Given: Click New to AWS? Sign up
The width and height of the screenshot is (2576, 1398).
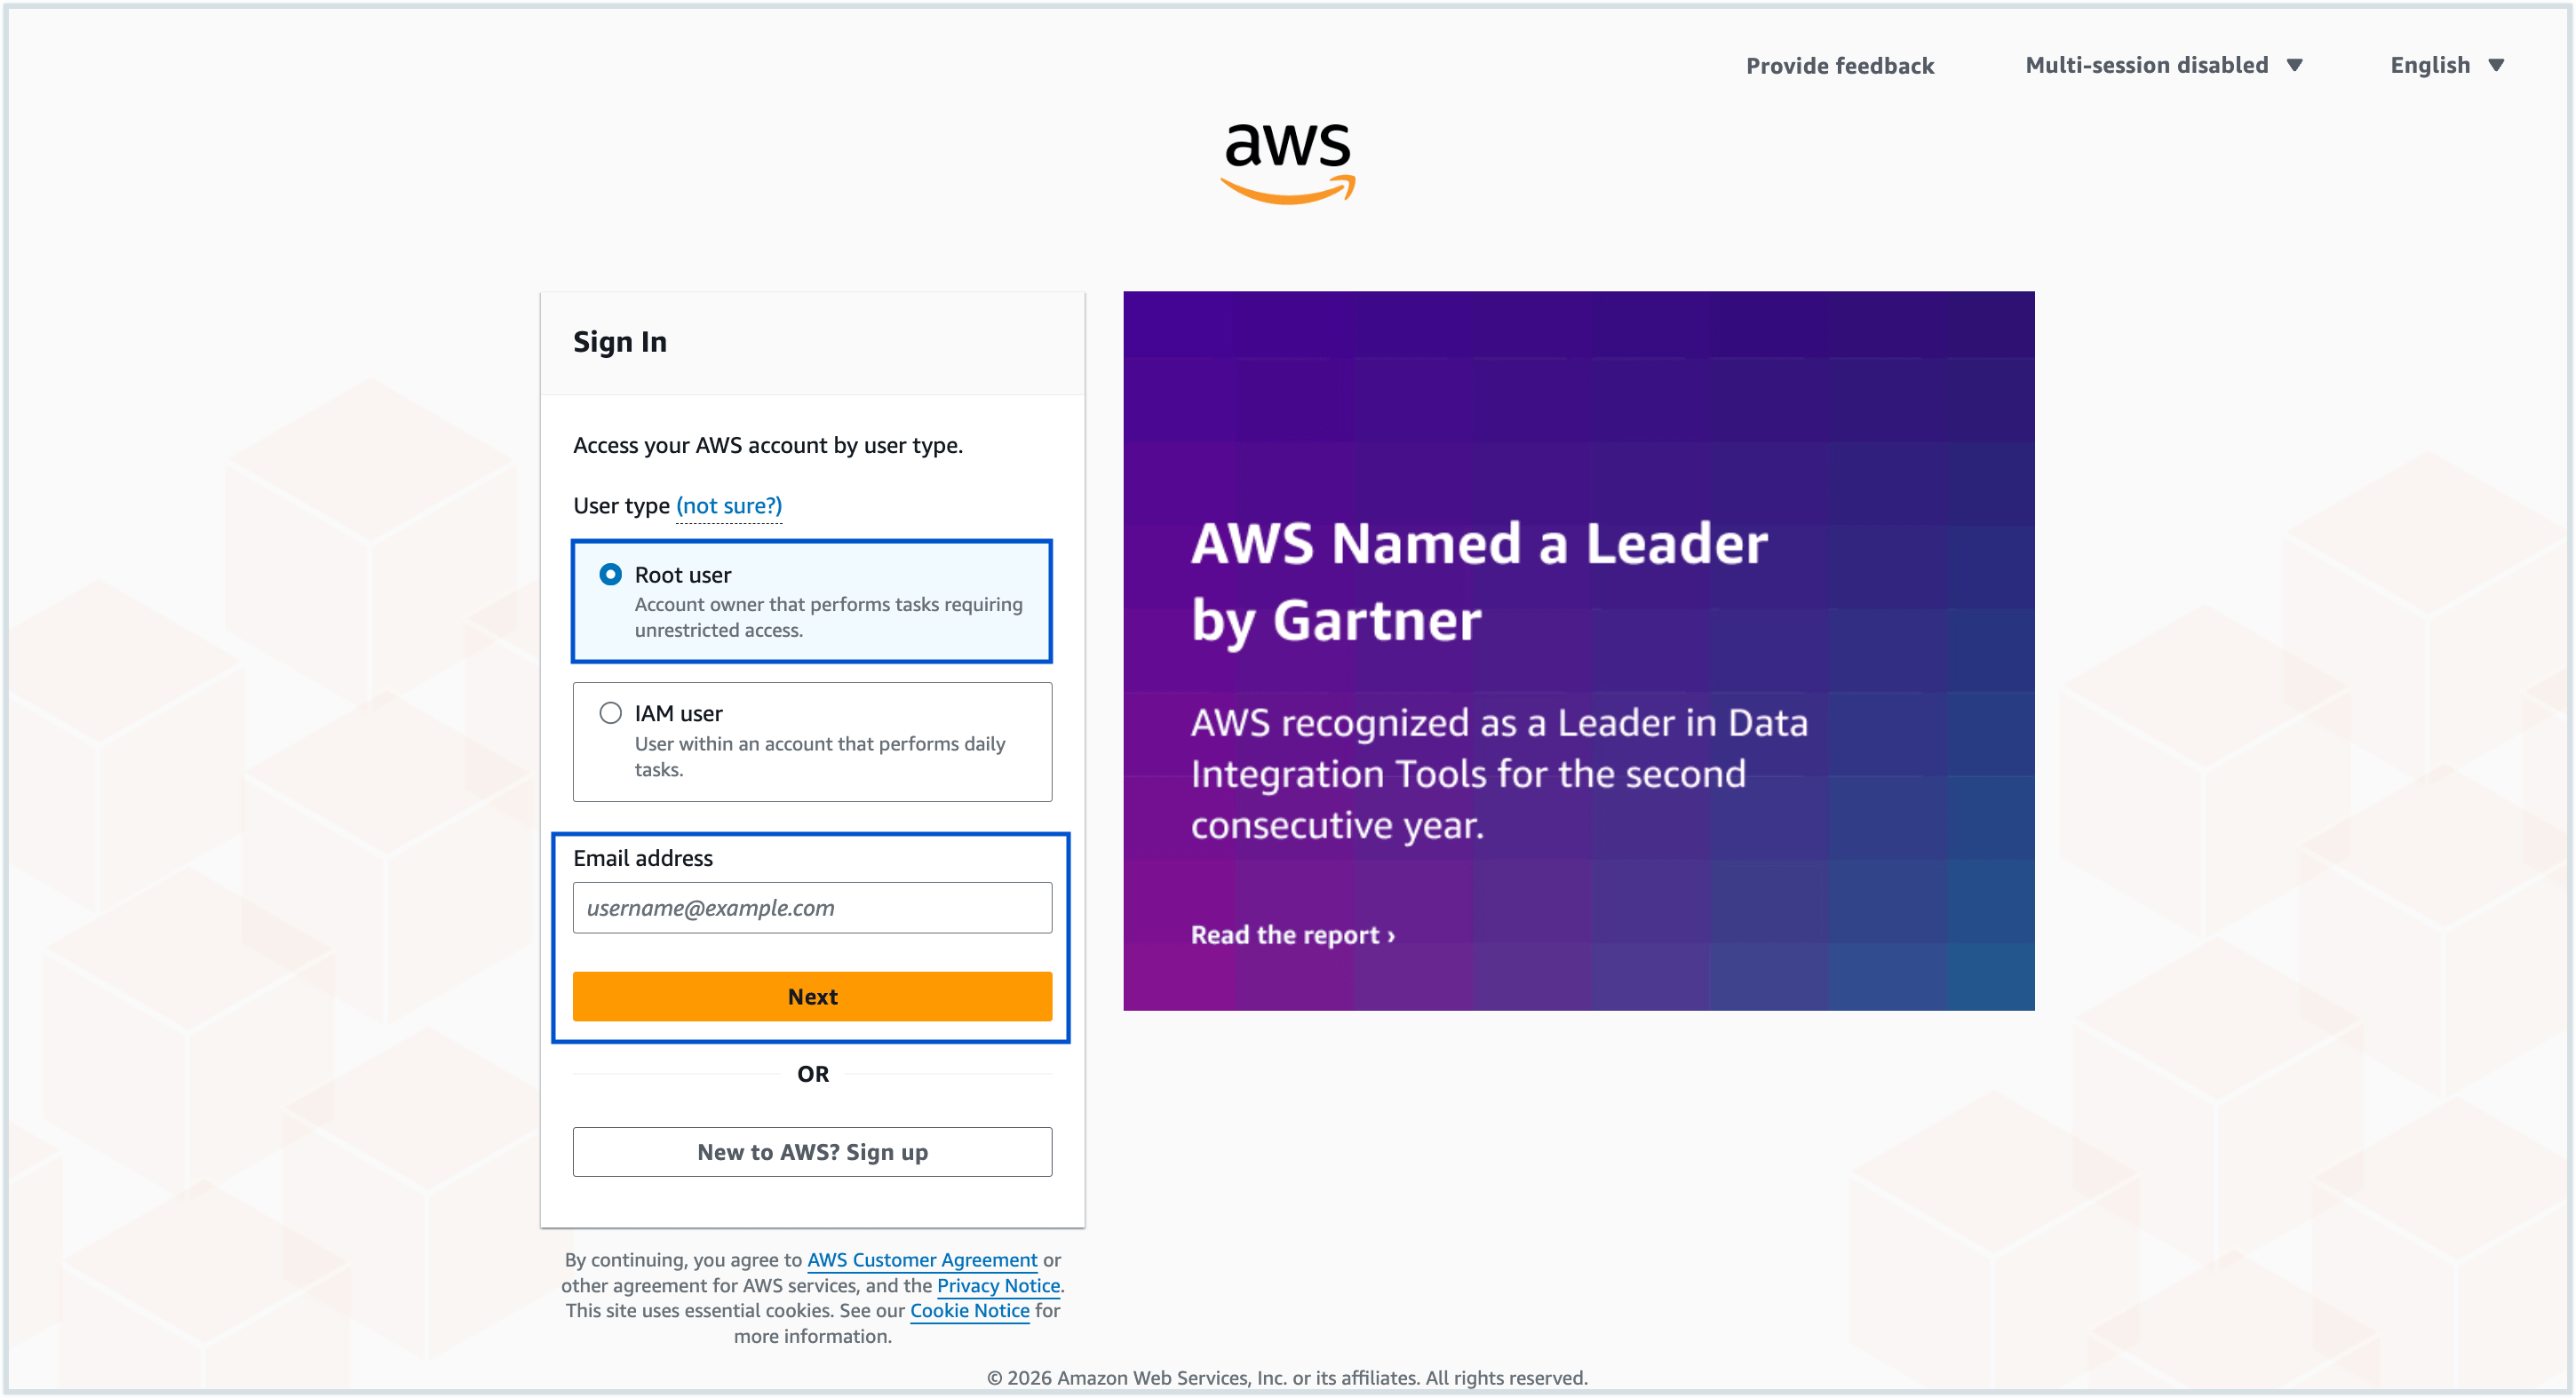Looking at the screenshot, I should coord(812,1151).
